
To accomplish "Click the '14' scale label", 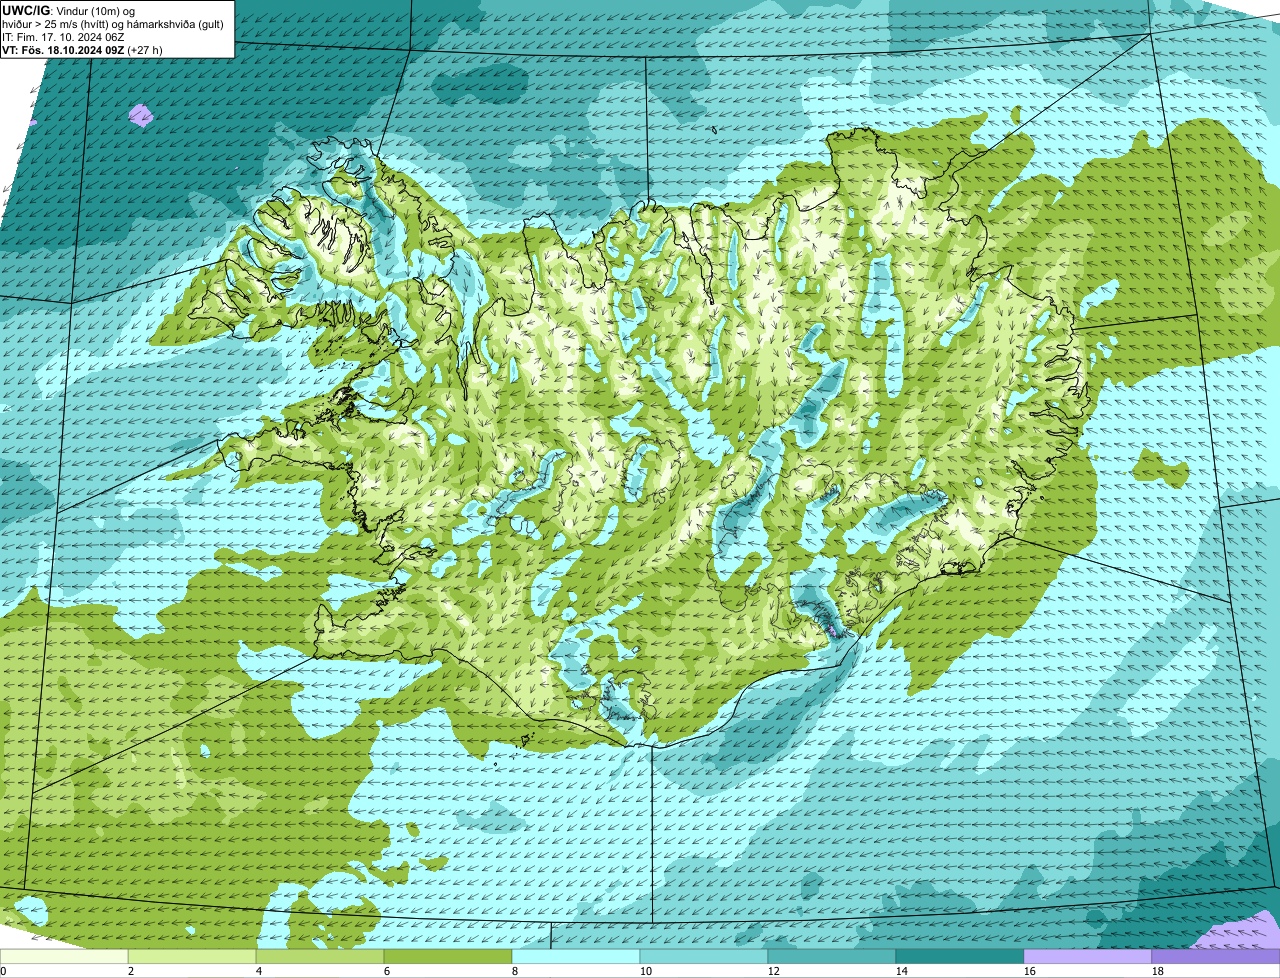I will click(x=902, y=971).
